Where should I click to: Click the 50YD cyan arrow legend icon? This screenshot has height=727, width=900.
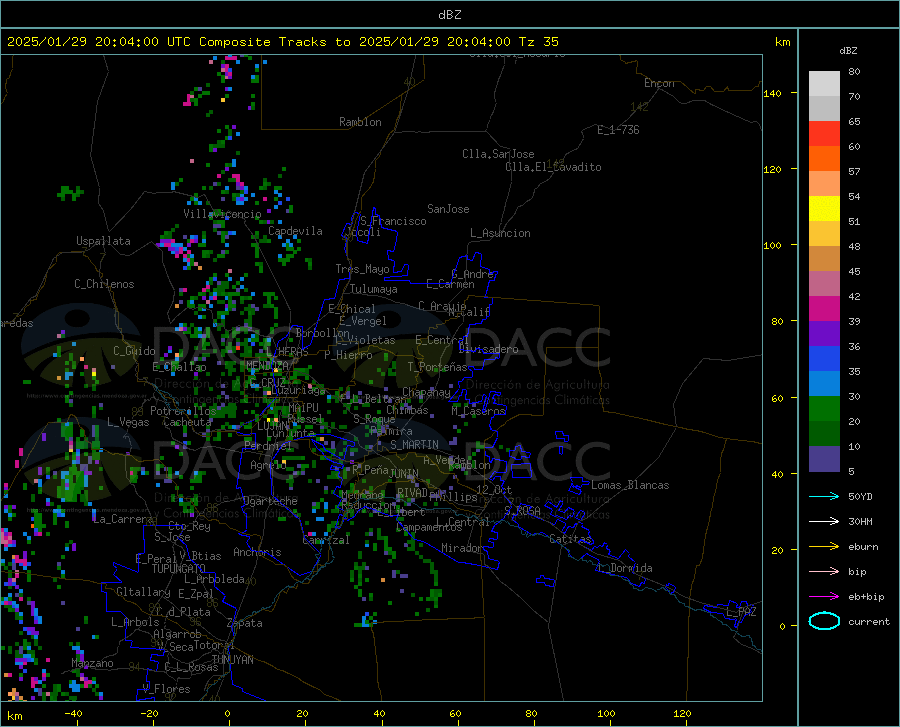tap(824, 496)
